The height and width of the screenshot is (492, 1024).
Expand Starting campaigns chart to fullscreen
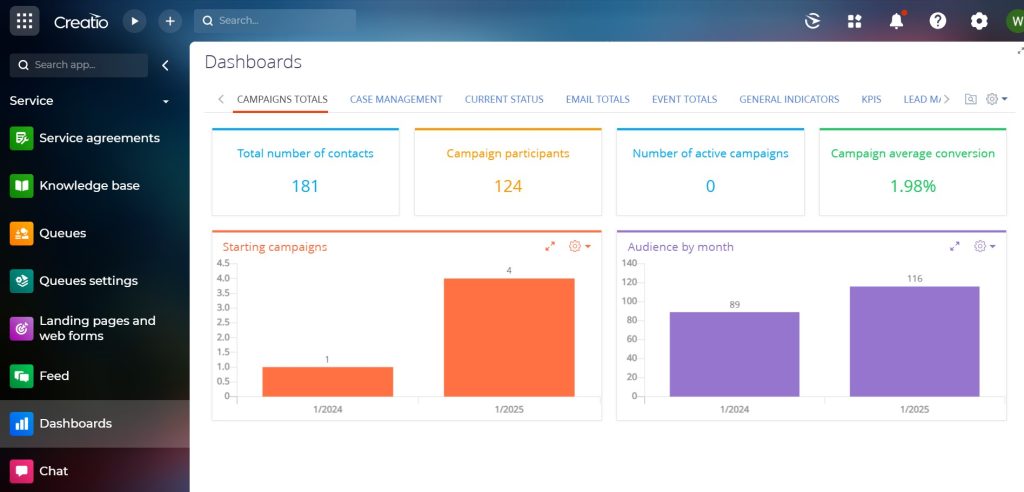(550, 246)
